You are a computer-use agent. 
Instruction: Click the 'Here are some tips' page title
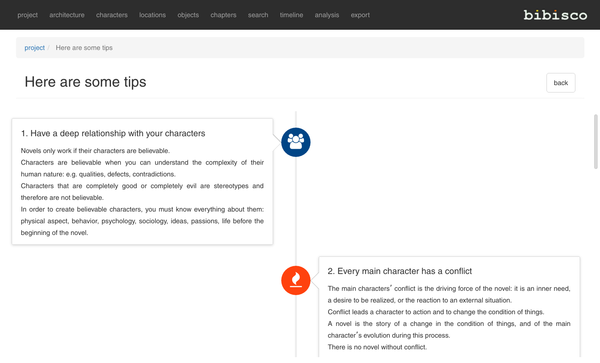click(85, 82)
